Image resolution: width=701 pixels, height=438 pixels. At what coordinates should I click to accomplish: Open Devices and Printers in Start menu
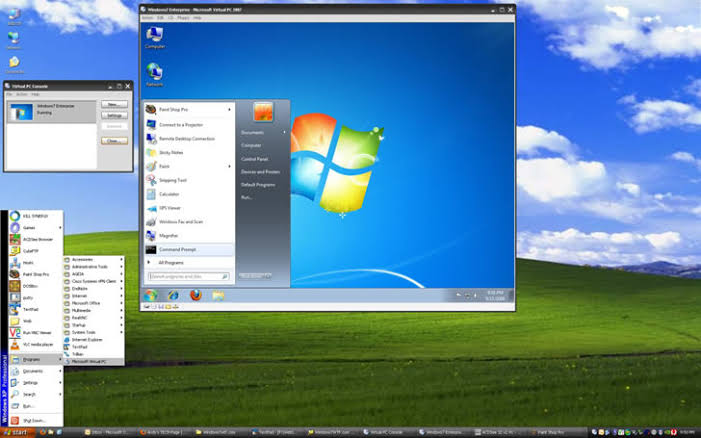tap(260, 172)
